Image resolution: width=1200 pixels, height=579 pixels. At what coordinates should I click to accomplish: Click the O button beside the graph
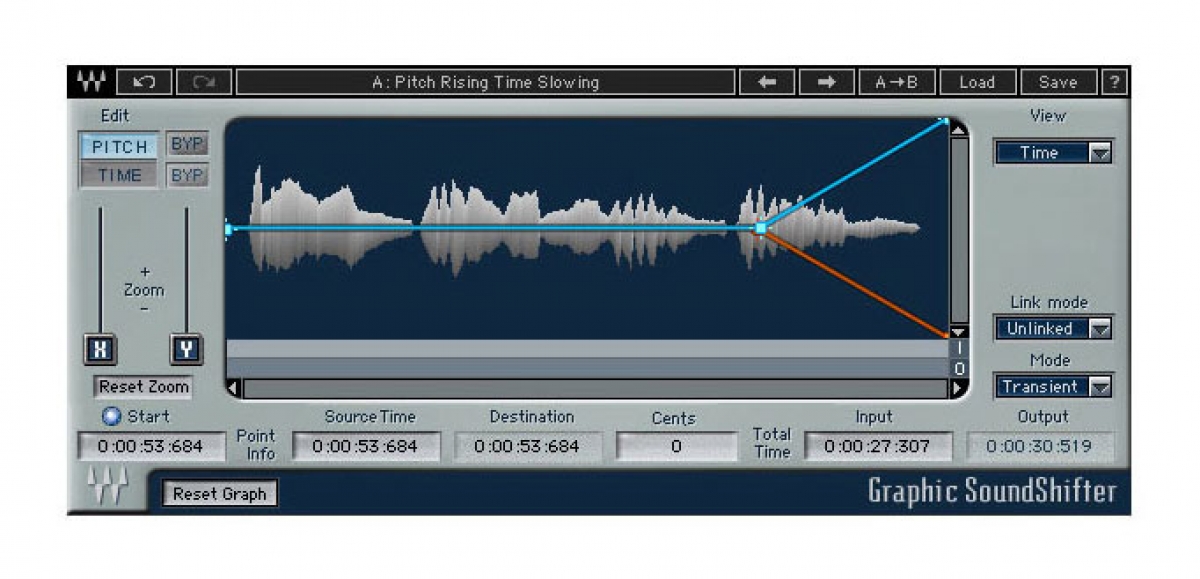click(x=958, y=368)
